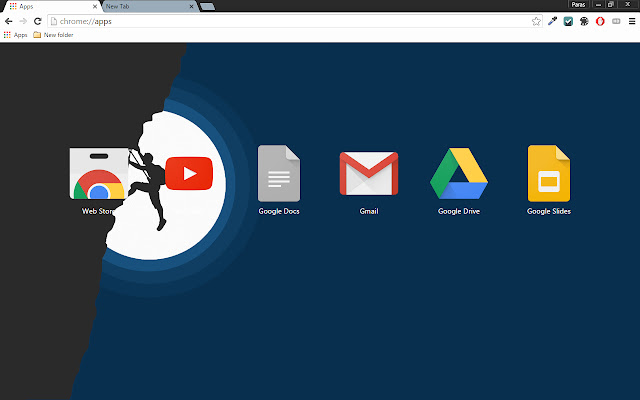Viewport: 640px width, 400px height.
Task: Select the Apps tab
Action: click(x=51, y=7)
